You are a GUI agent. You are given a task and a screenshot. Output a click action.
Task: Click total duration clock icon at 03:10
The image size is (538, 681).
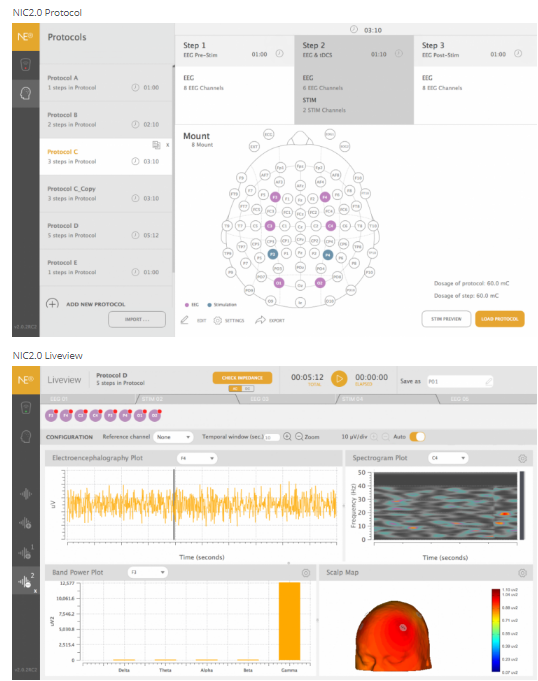point(354,29)
